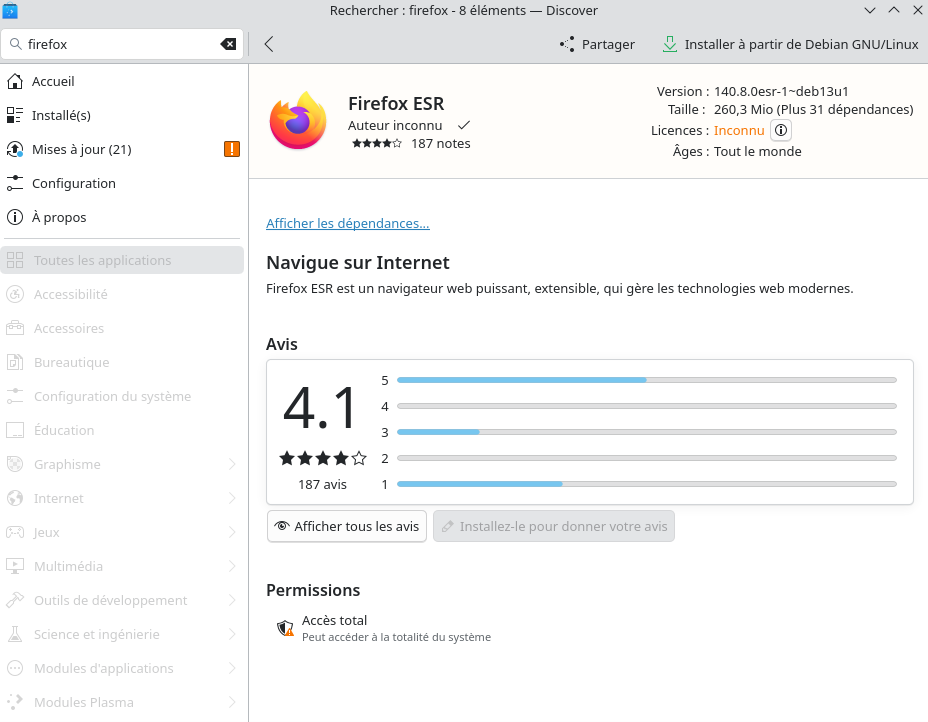The width and height of the screenshot is (928, 722).
Task: Clear the firefox search text
Action: [x=228, y=44]
